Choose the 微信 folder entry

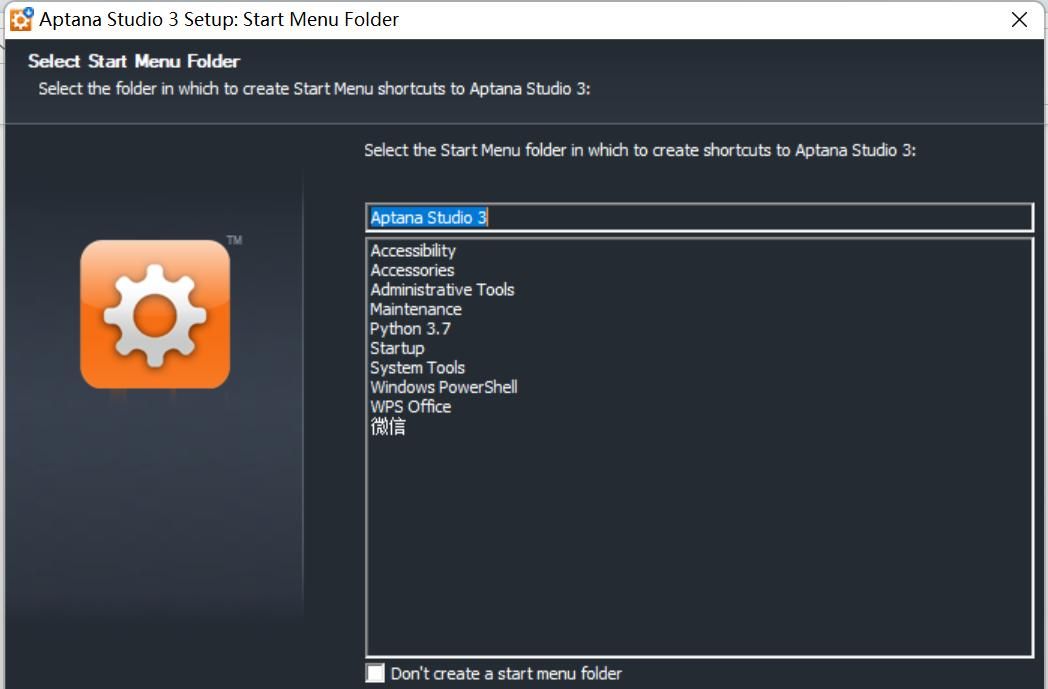pos(388,426)
